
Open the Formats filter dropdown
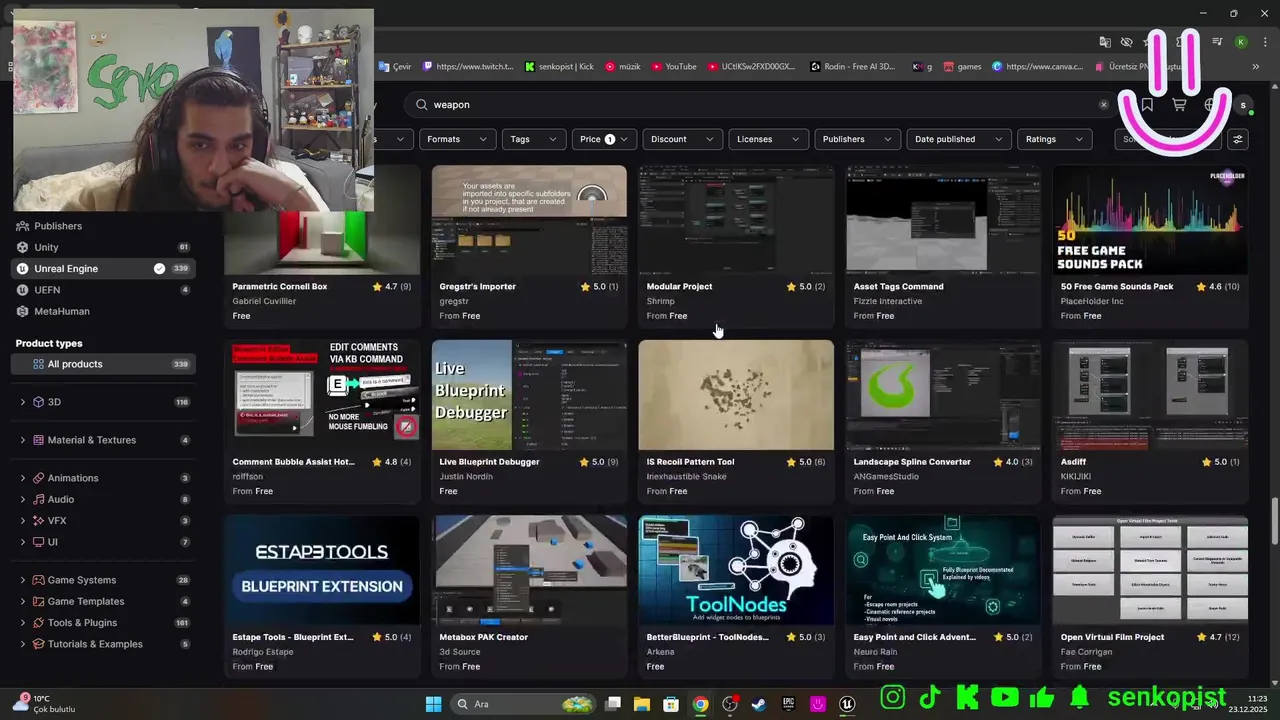coord(457,139)
